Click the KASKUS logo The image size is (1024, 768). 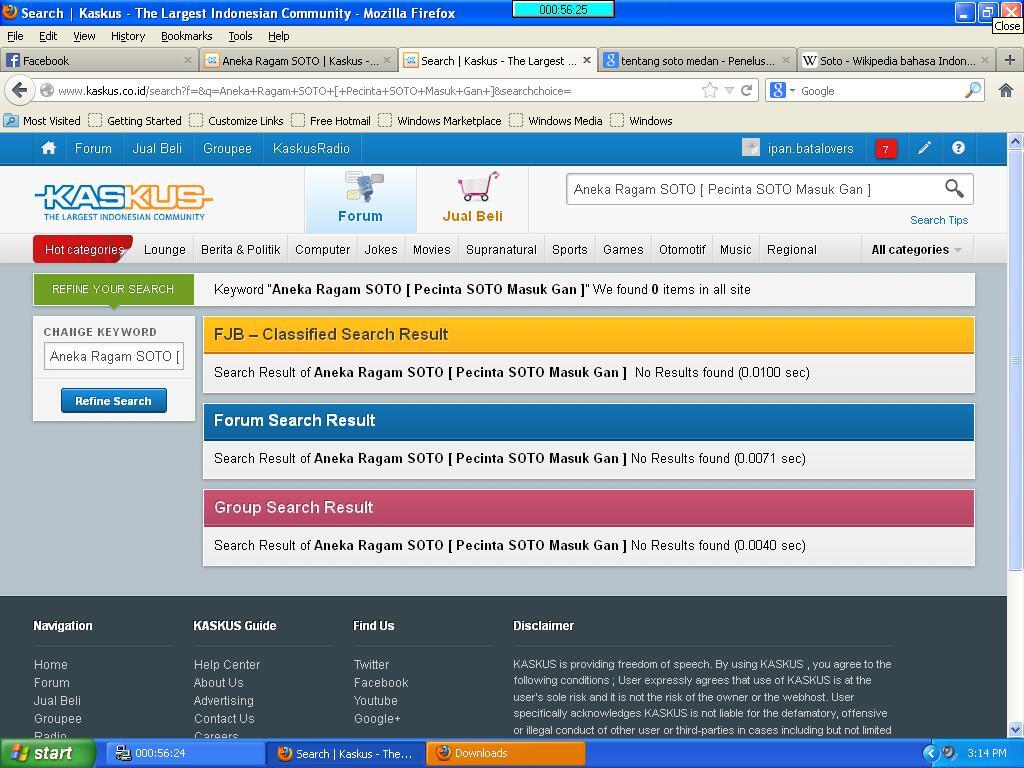pyautogui.click(x=123, y=202)
